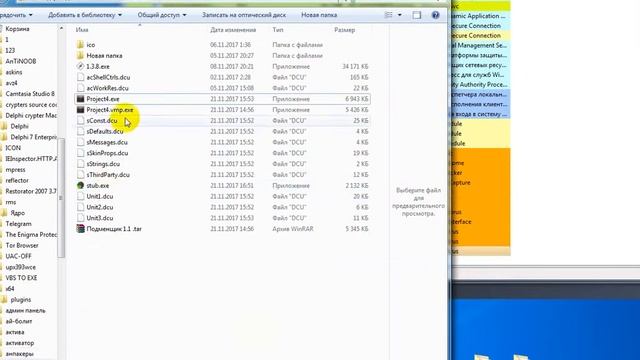Click the Unit2.dcu file icon

tap(80, 207)
